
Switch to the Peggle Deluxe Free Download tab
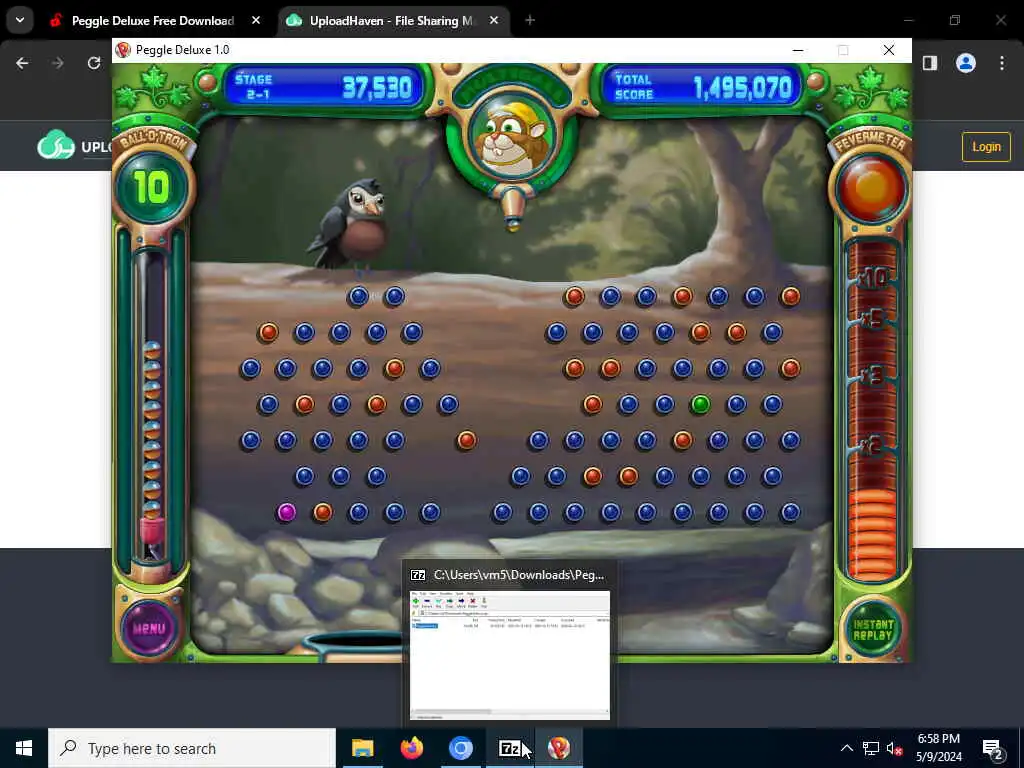pyautogui.click(x=155, y=21)
